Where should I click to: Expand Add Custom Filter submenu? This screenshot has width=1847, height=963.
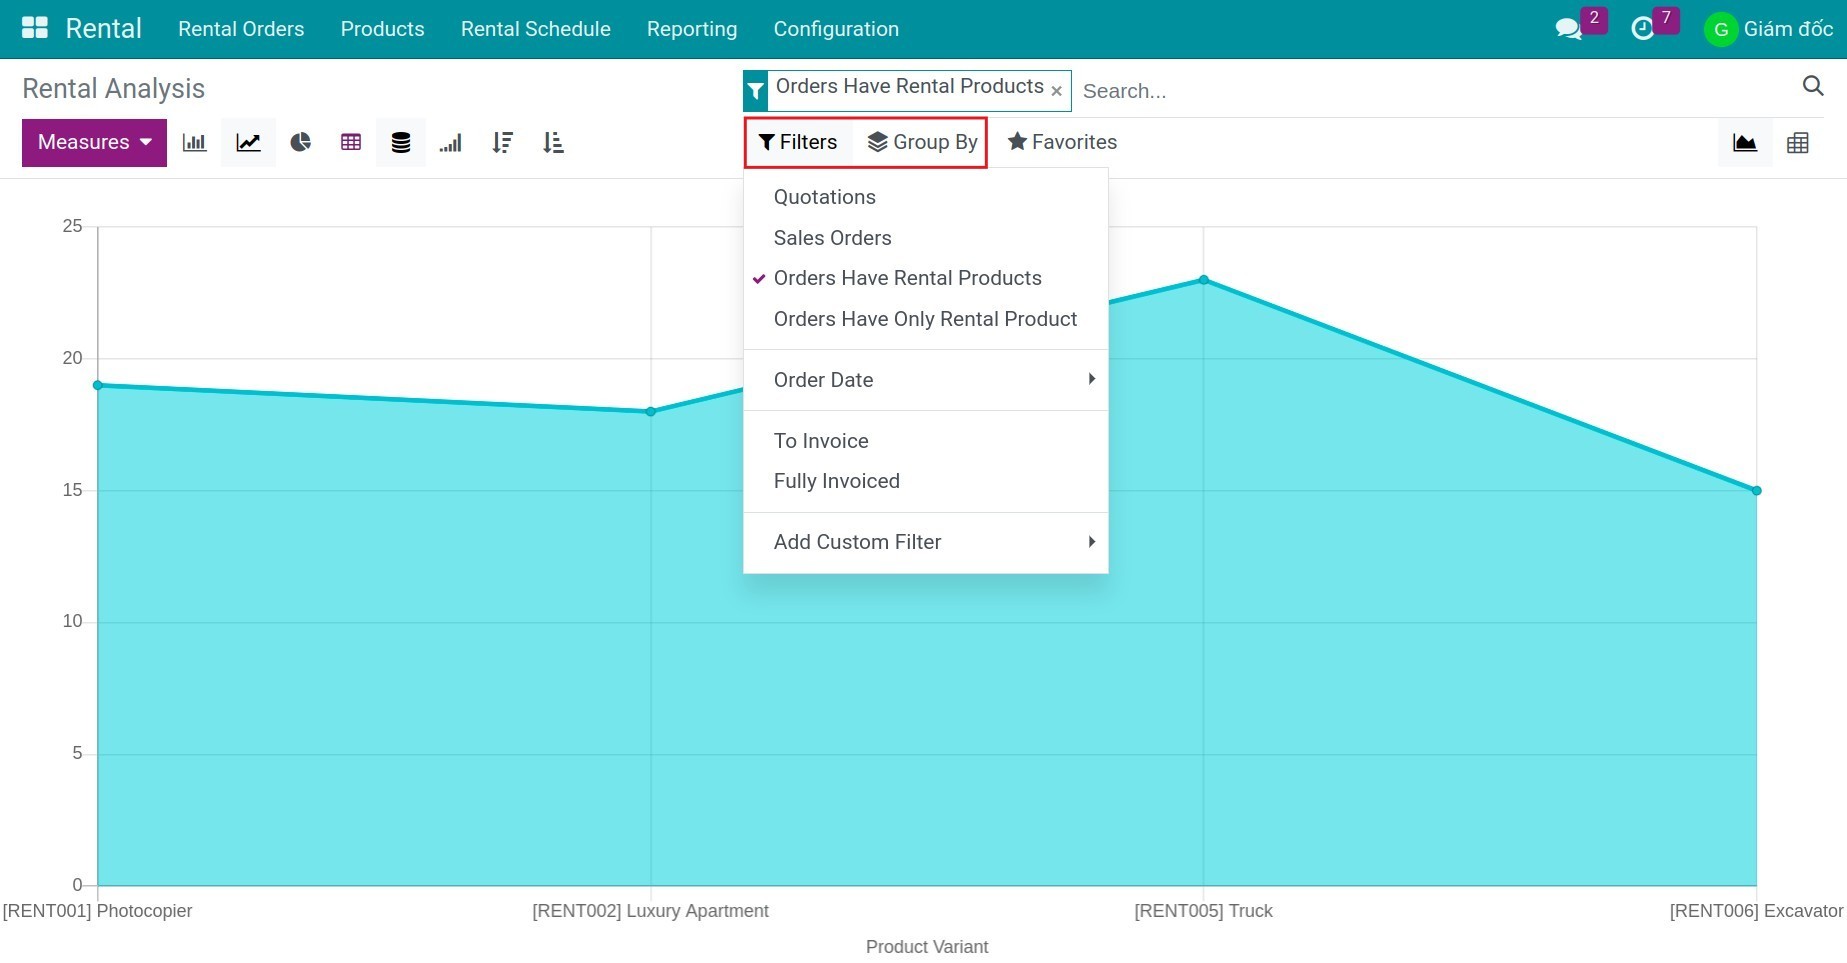pyautogui.click(x=926, y=542)
